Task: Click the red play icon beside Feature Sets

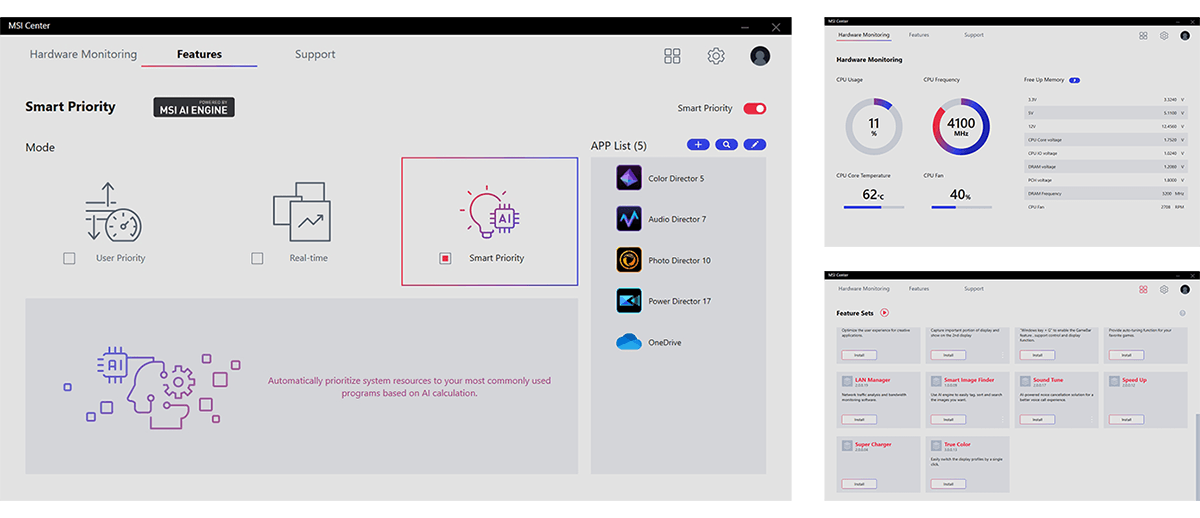Action: pyautogui.click(x=885, y=313)
